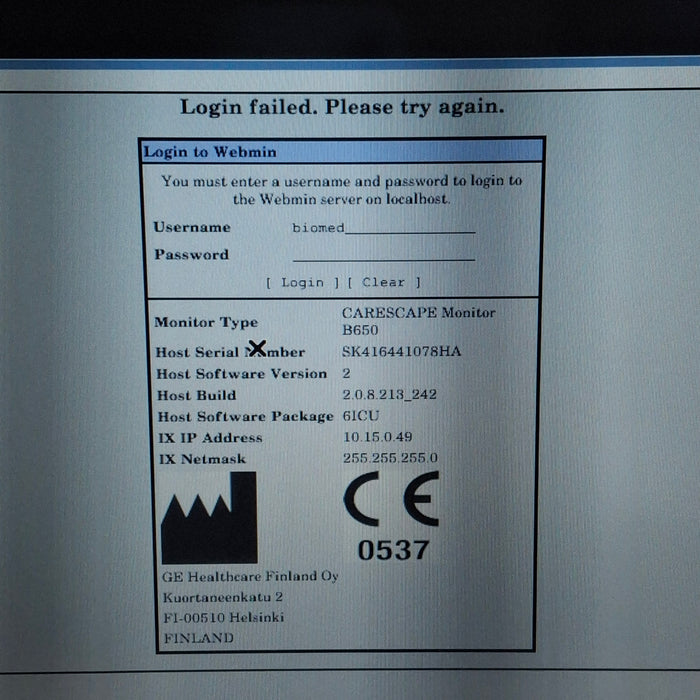Viewport: 700px width, 700px height.
Task: Select the IX Netmask value 255.255.255.0
Action: 390,458
